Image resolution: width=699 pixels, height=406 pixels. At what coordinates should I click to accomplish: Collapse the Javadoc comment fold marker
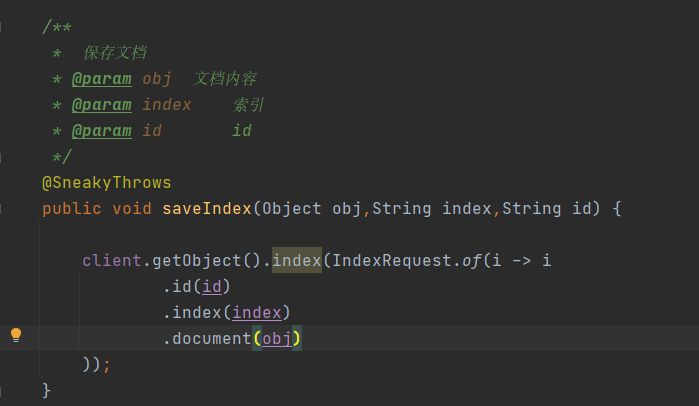pyautogui.click(x=1, y=27)
